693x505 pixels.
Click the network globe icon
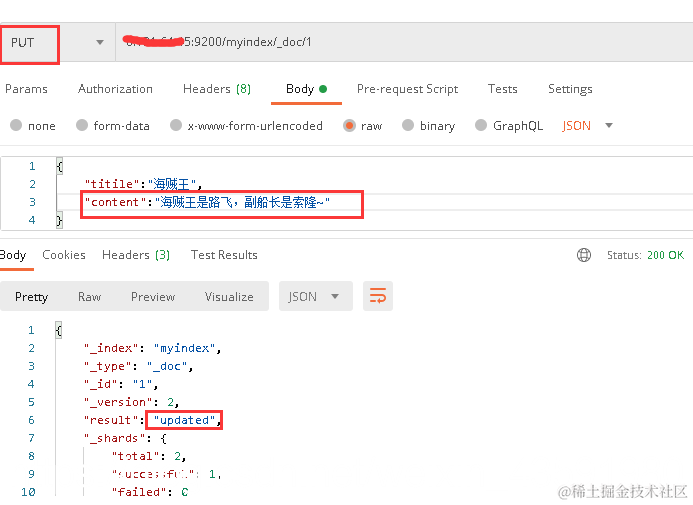(x=584, y=255)
